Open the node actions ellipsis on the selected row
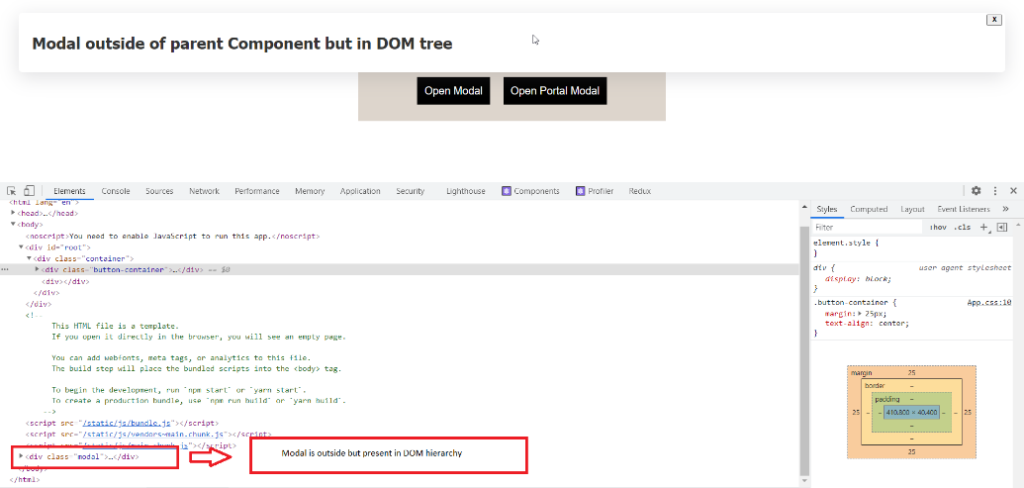Viewport: 1024px width, 488px height. (5, 269)
